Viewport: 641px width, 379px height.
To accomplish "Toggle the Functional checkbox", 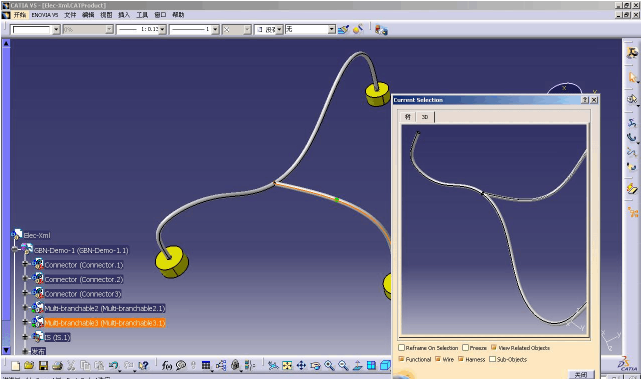I will coord(401,359).
